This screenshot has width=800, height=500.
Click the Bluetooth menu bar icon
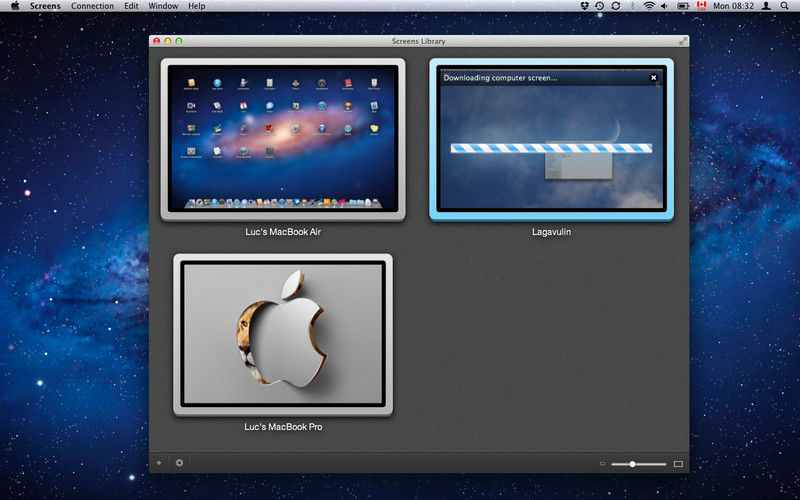point(633,6)
